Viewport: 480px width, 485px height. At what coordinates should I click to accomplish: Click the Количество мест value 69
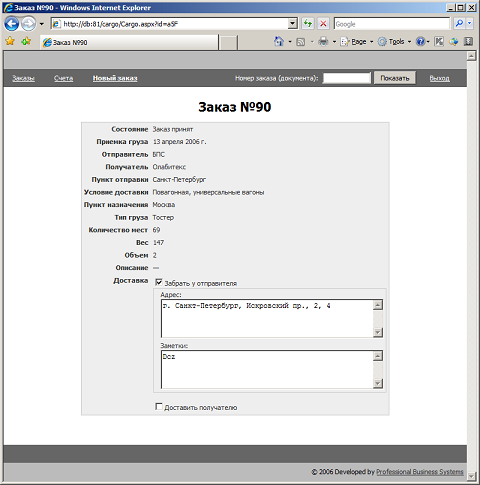coord(156,230)
